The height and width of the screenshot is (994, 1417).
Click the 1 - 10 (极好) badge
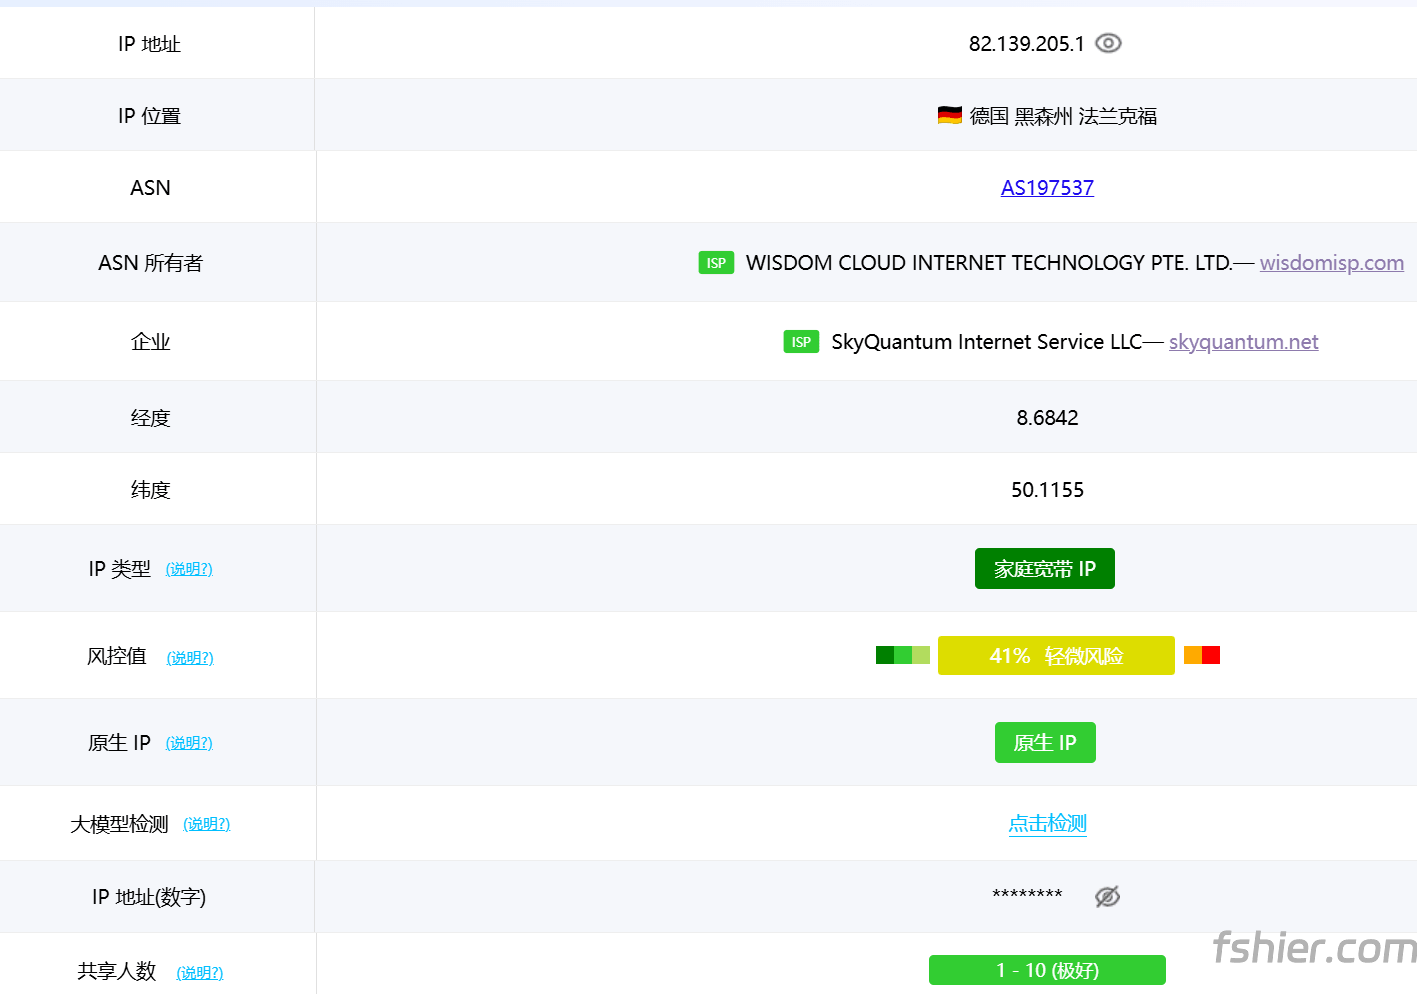1047,970
